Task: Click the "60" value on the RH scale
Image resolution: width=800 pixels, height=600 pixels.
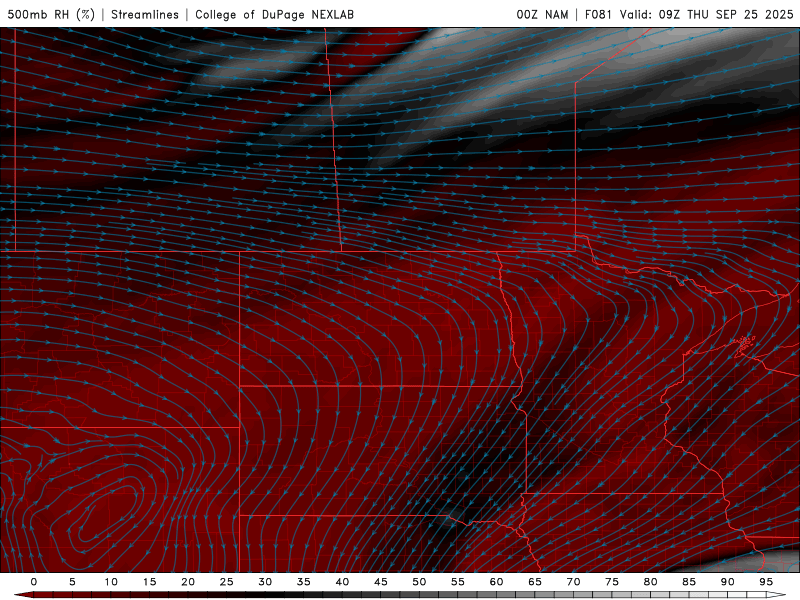Action: 496,582
